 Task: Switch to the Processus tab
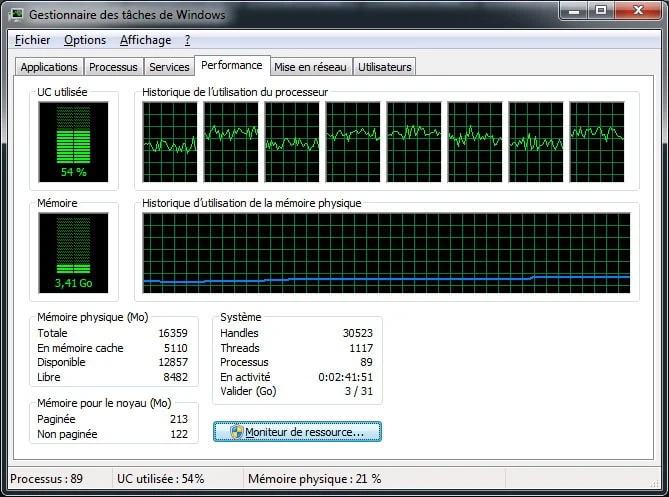tap(113, 67)
